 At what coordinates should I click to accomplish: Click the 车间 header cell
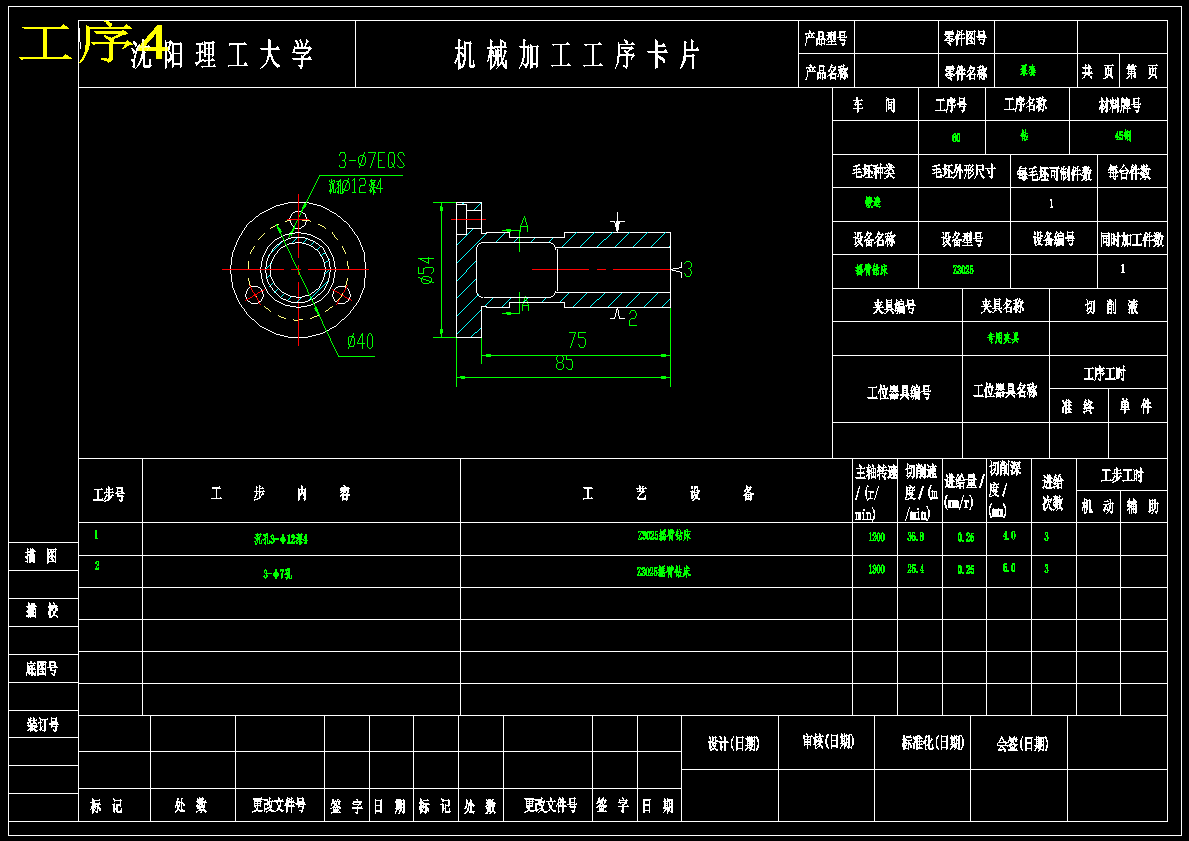[874, 105]
